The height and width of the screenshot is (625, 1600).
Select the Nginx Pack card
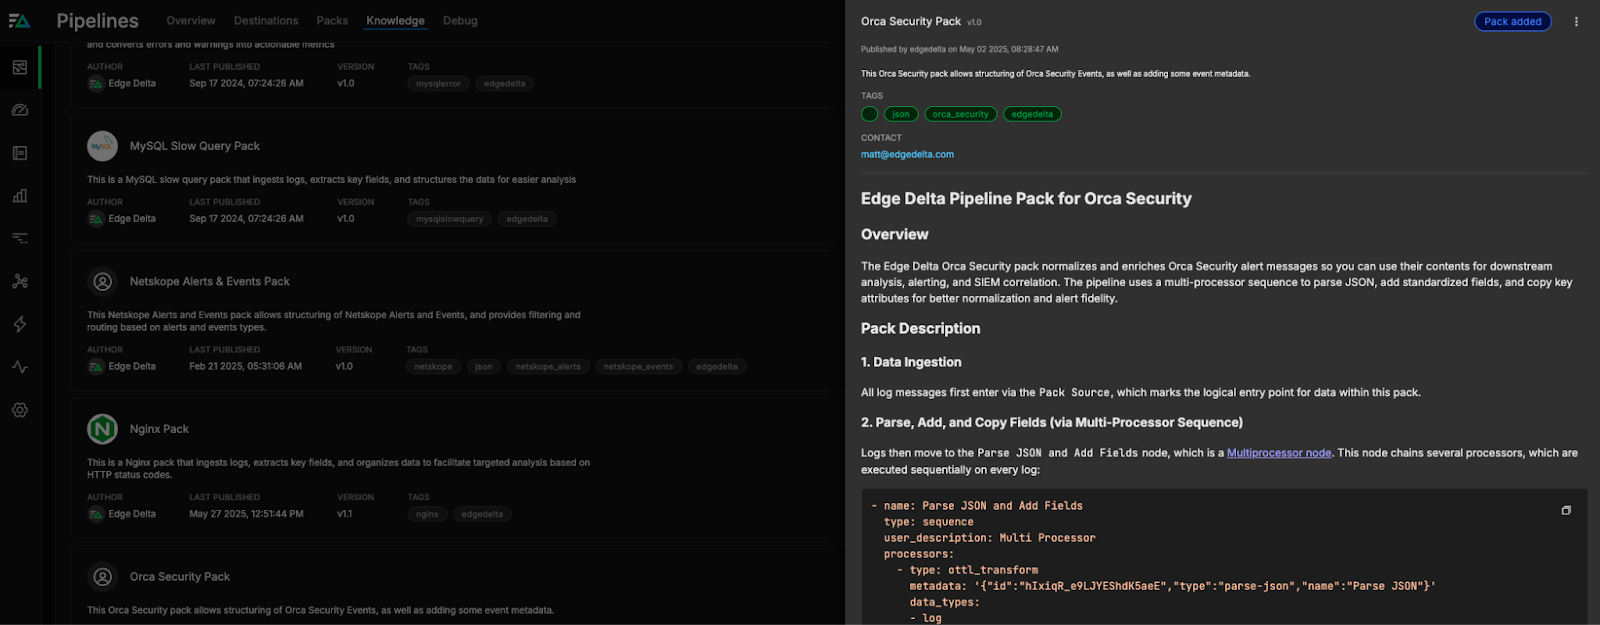pos(159,429)
